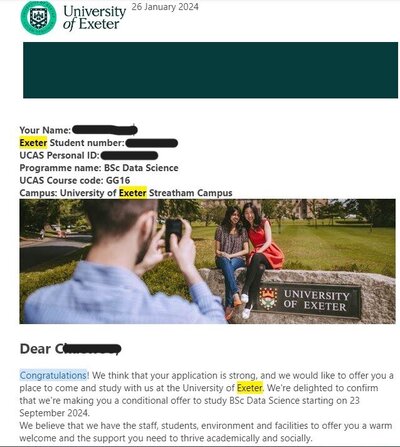Click the redacted UCAS Personal ID
The height and width of the screenshot is (447, 400).
pyautogui.click(x=129, y=155)
